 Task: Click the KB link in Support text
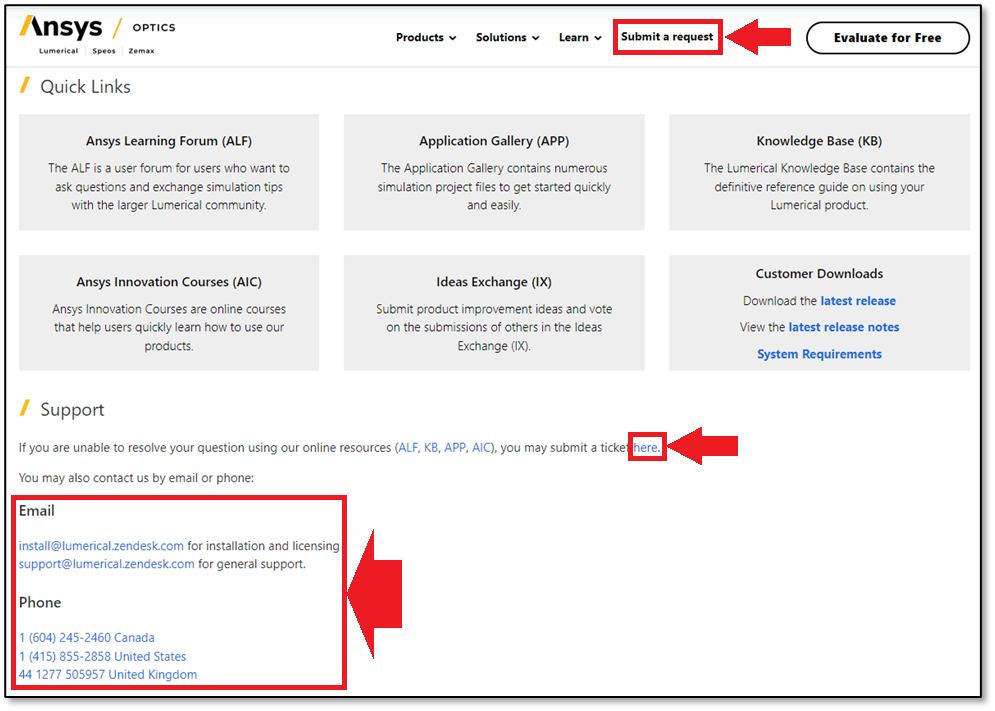[431, 448]
